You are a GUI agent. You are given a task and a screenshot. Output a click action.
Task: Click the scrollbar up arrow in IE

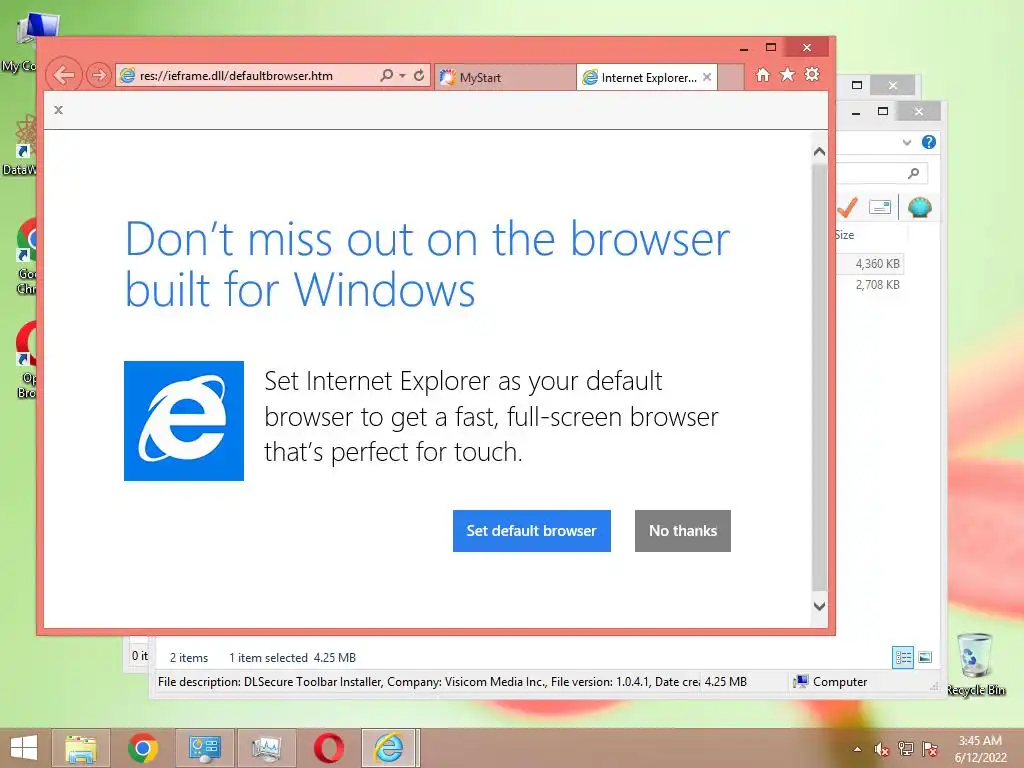point(820,152)
